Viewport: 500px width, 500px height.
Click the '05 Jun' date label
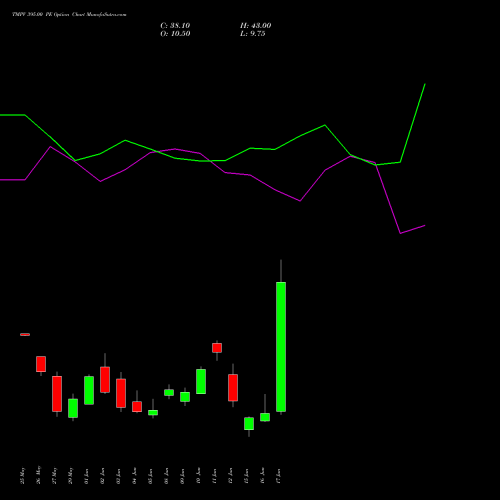tap(151, 476)
